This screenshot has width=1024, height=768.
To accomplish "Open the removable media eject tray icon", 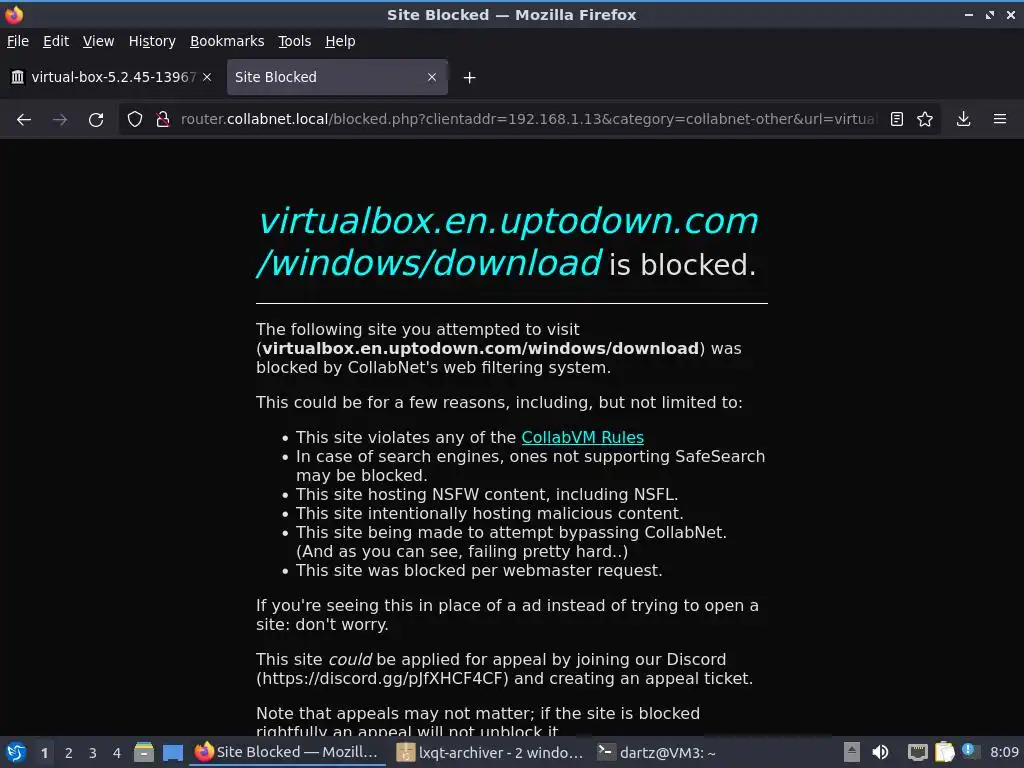I will tap(852, 752).
